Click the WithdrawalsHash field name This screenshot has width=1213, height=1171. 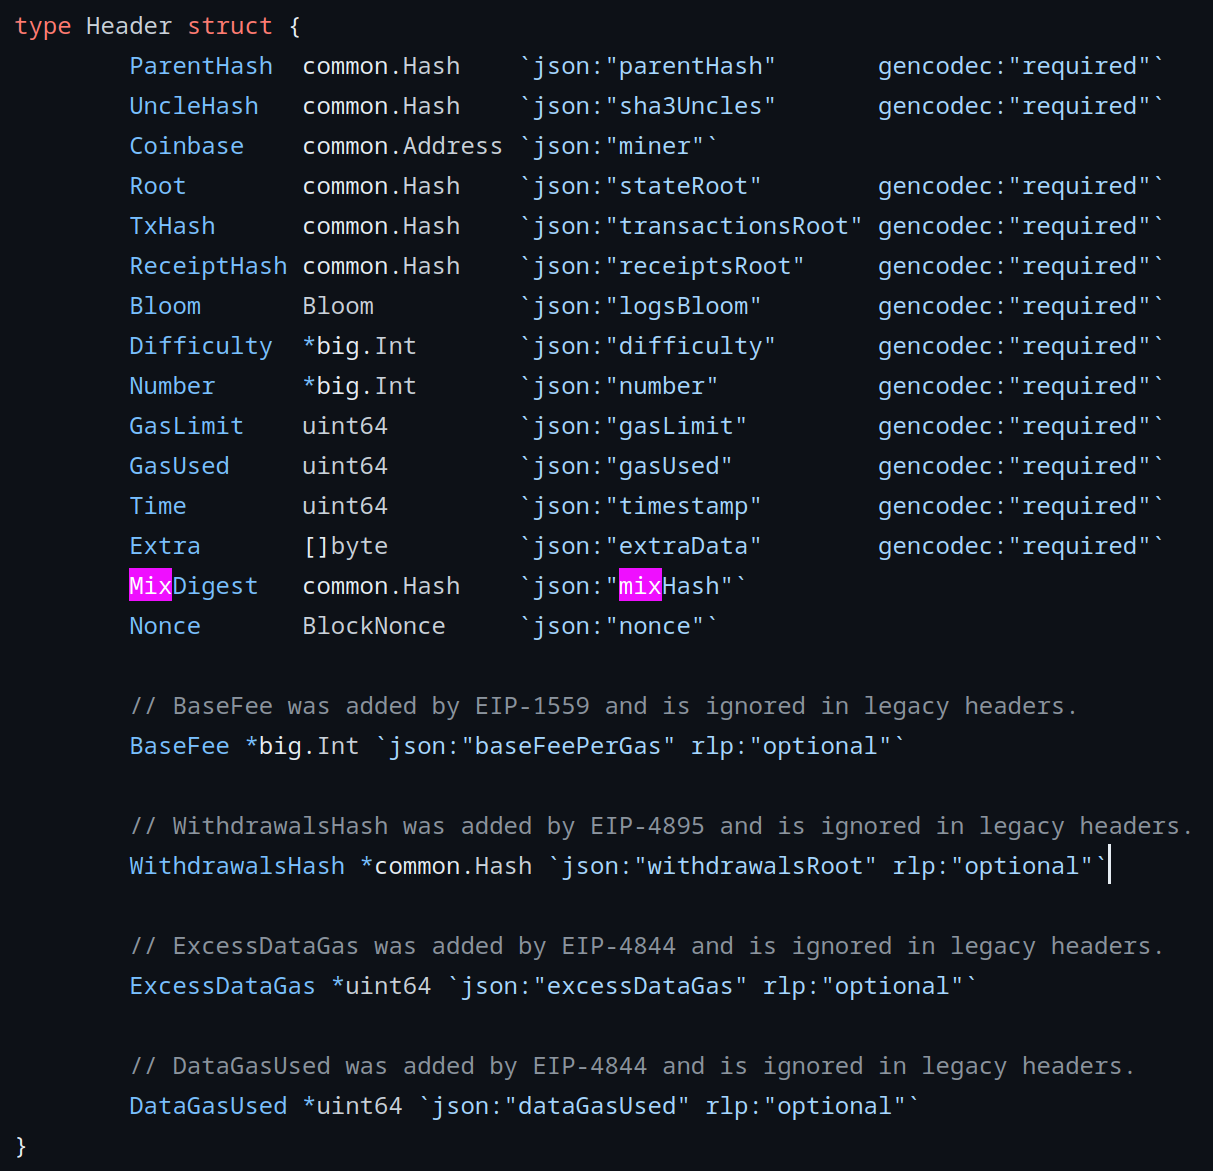coord(236,865)
